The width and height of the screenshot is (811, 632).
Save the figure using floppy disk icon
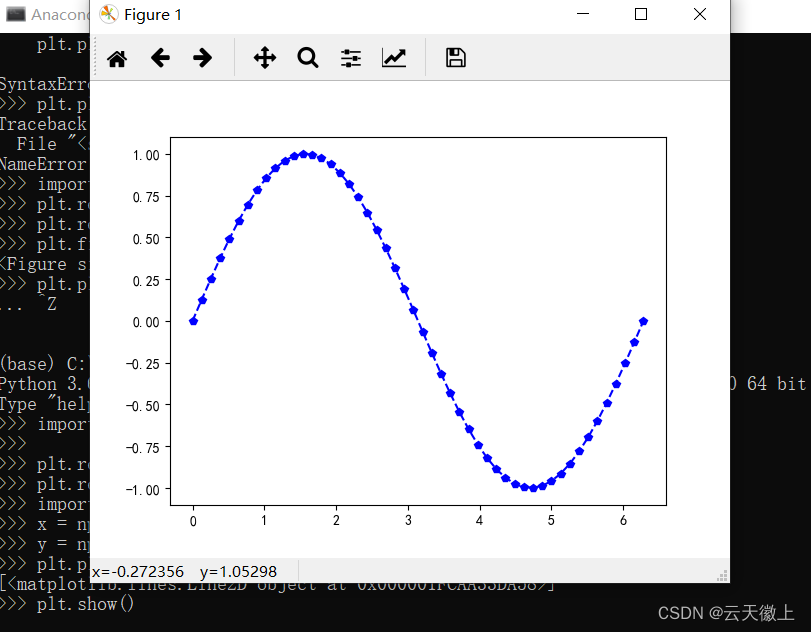click(456, 58)
